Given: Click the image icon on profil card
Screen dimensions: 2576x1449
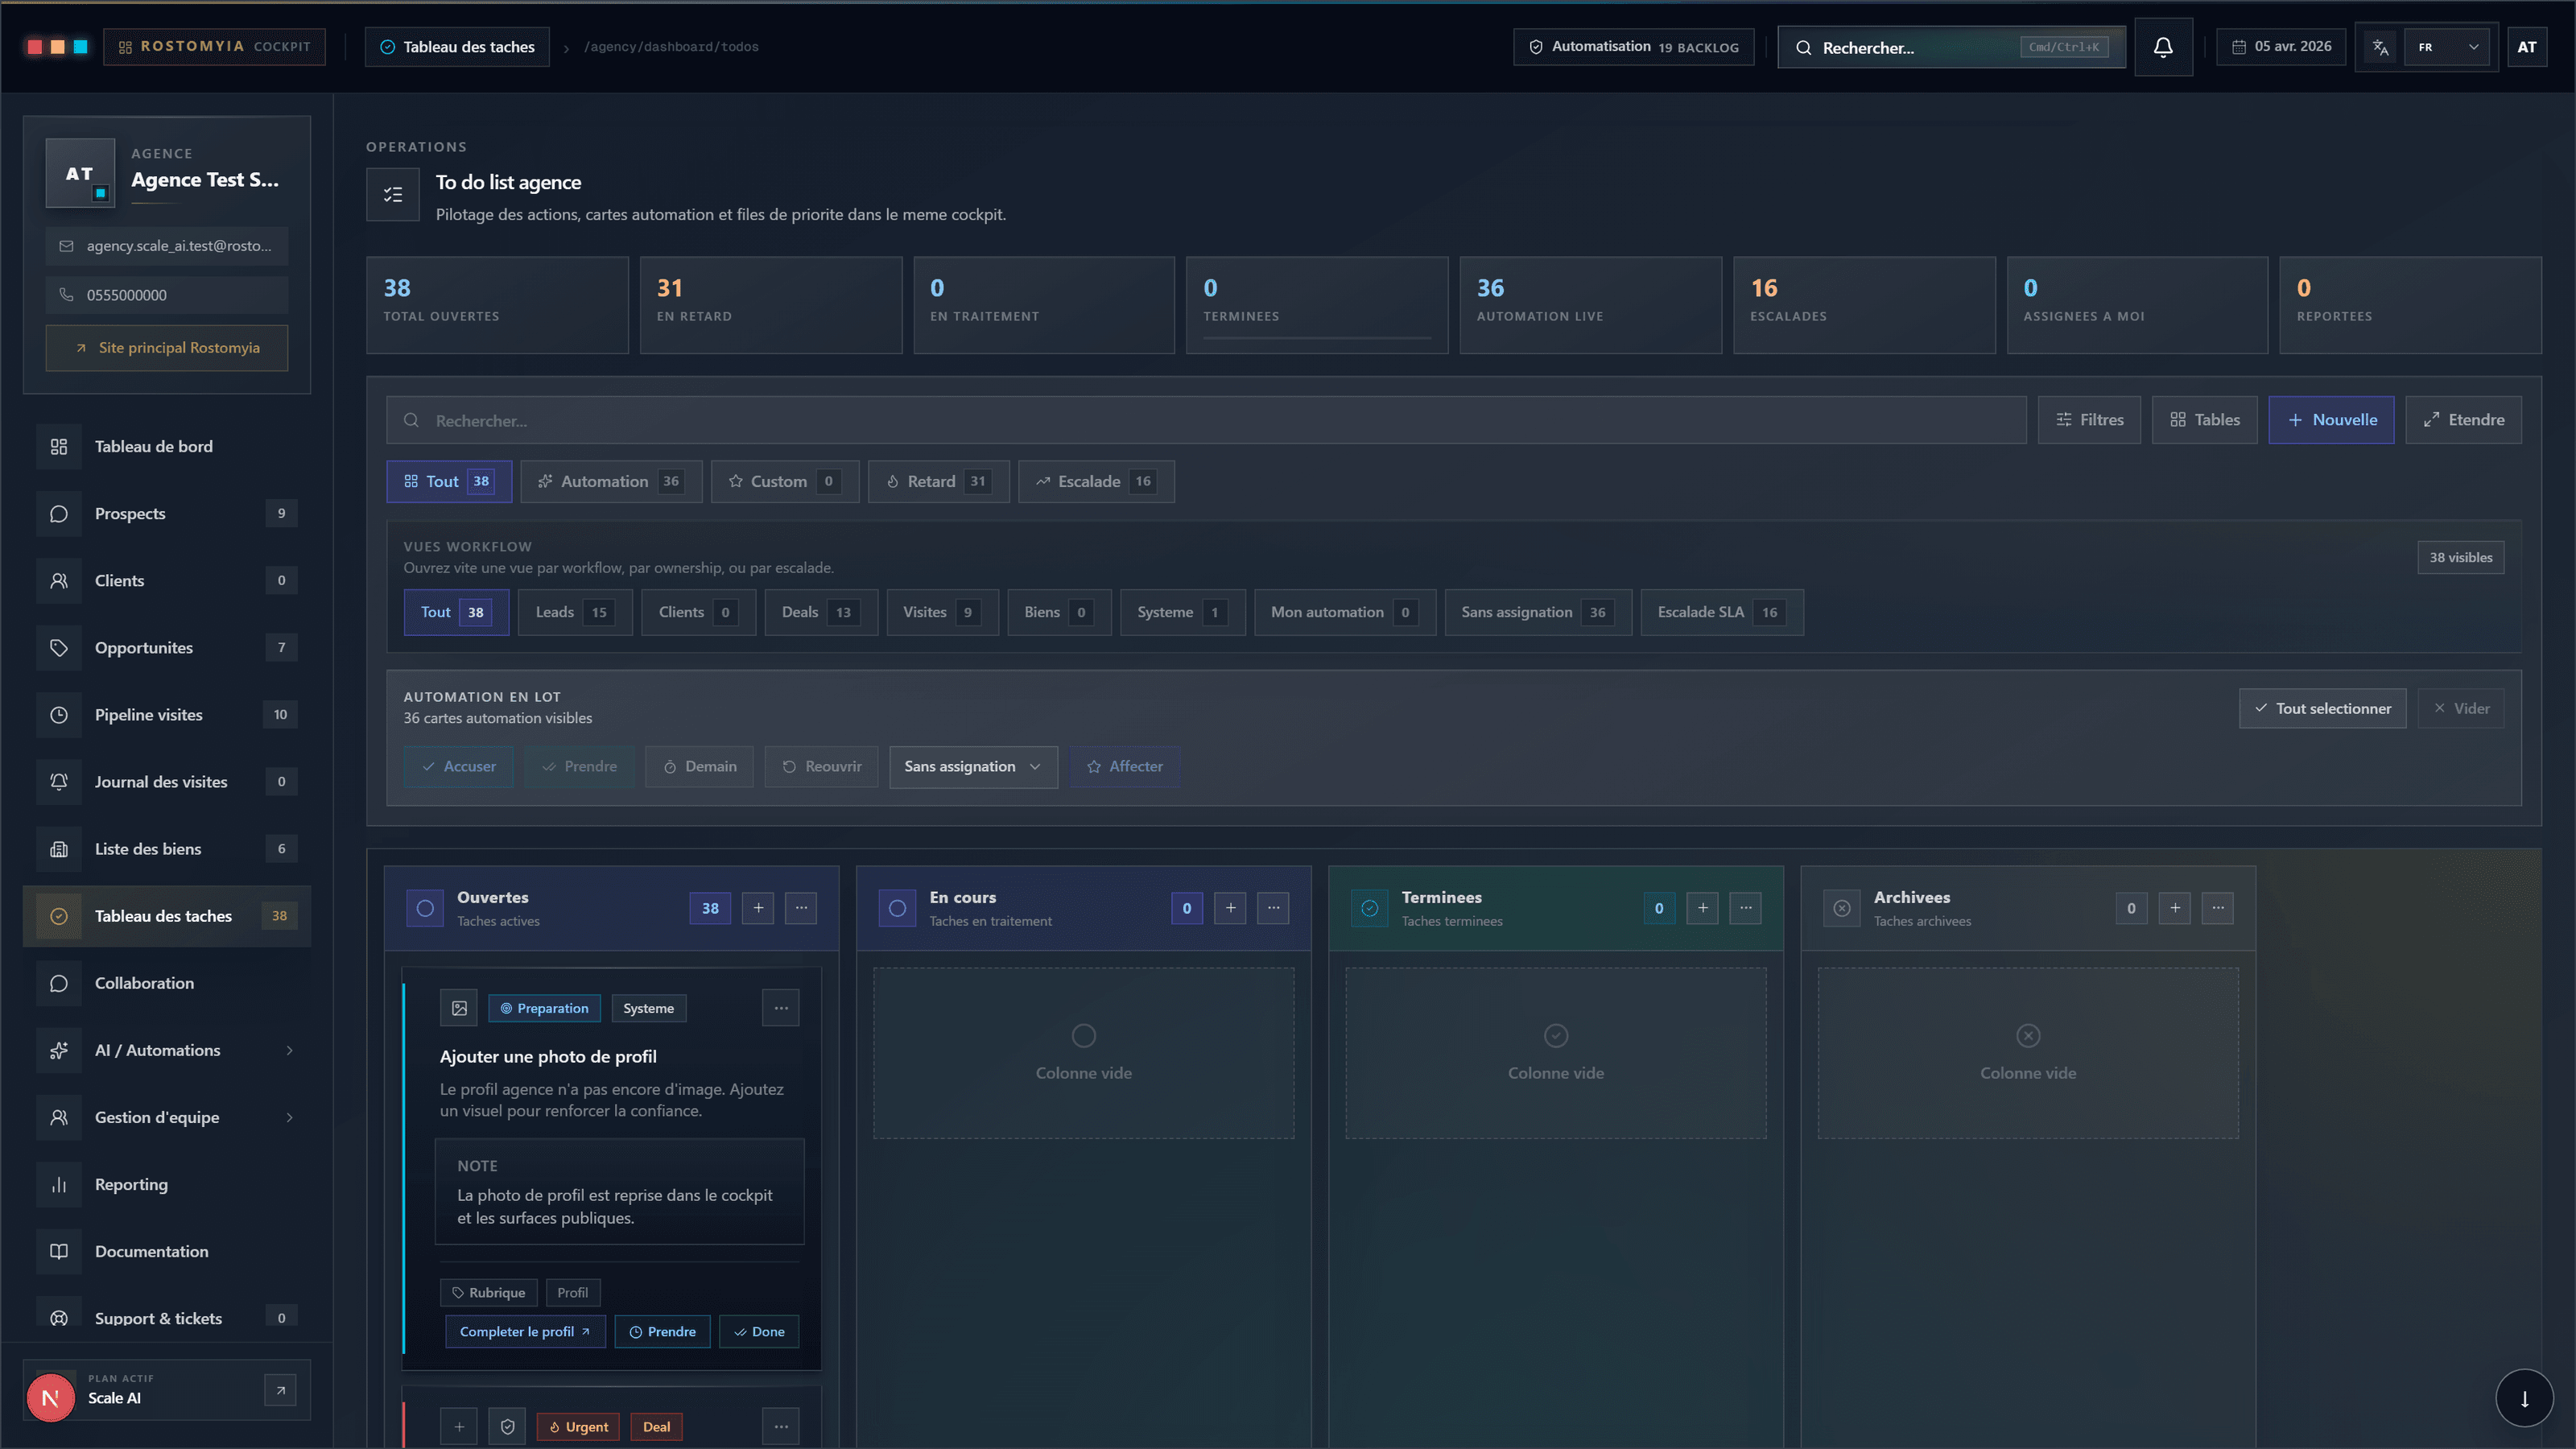Looking at the screenshot, I should coord(459,1008).
